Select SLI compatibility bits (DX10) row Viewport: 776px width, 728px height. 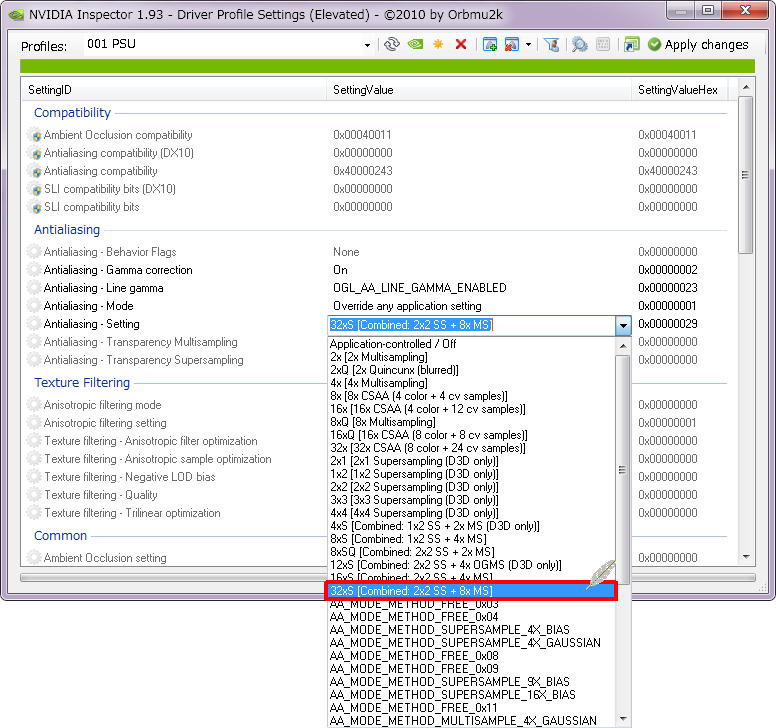pos(376,189)
